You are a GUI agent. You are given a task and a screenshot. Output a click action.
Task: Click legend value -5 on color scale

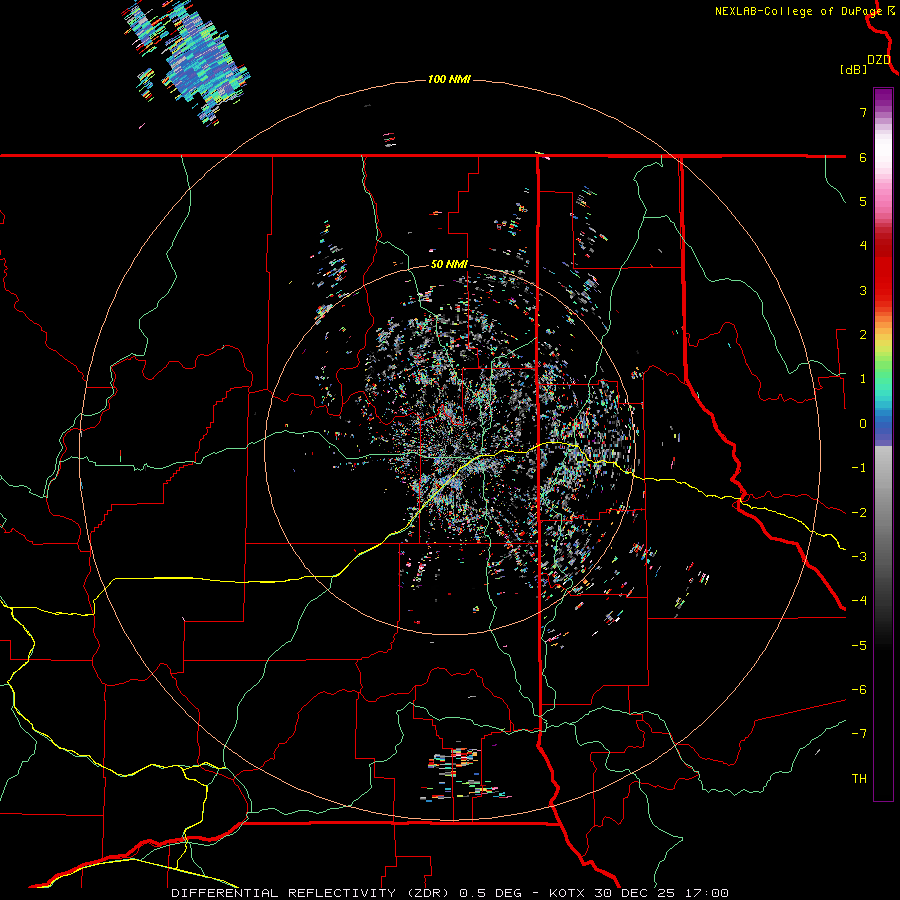coord(859,646)
